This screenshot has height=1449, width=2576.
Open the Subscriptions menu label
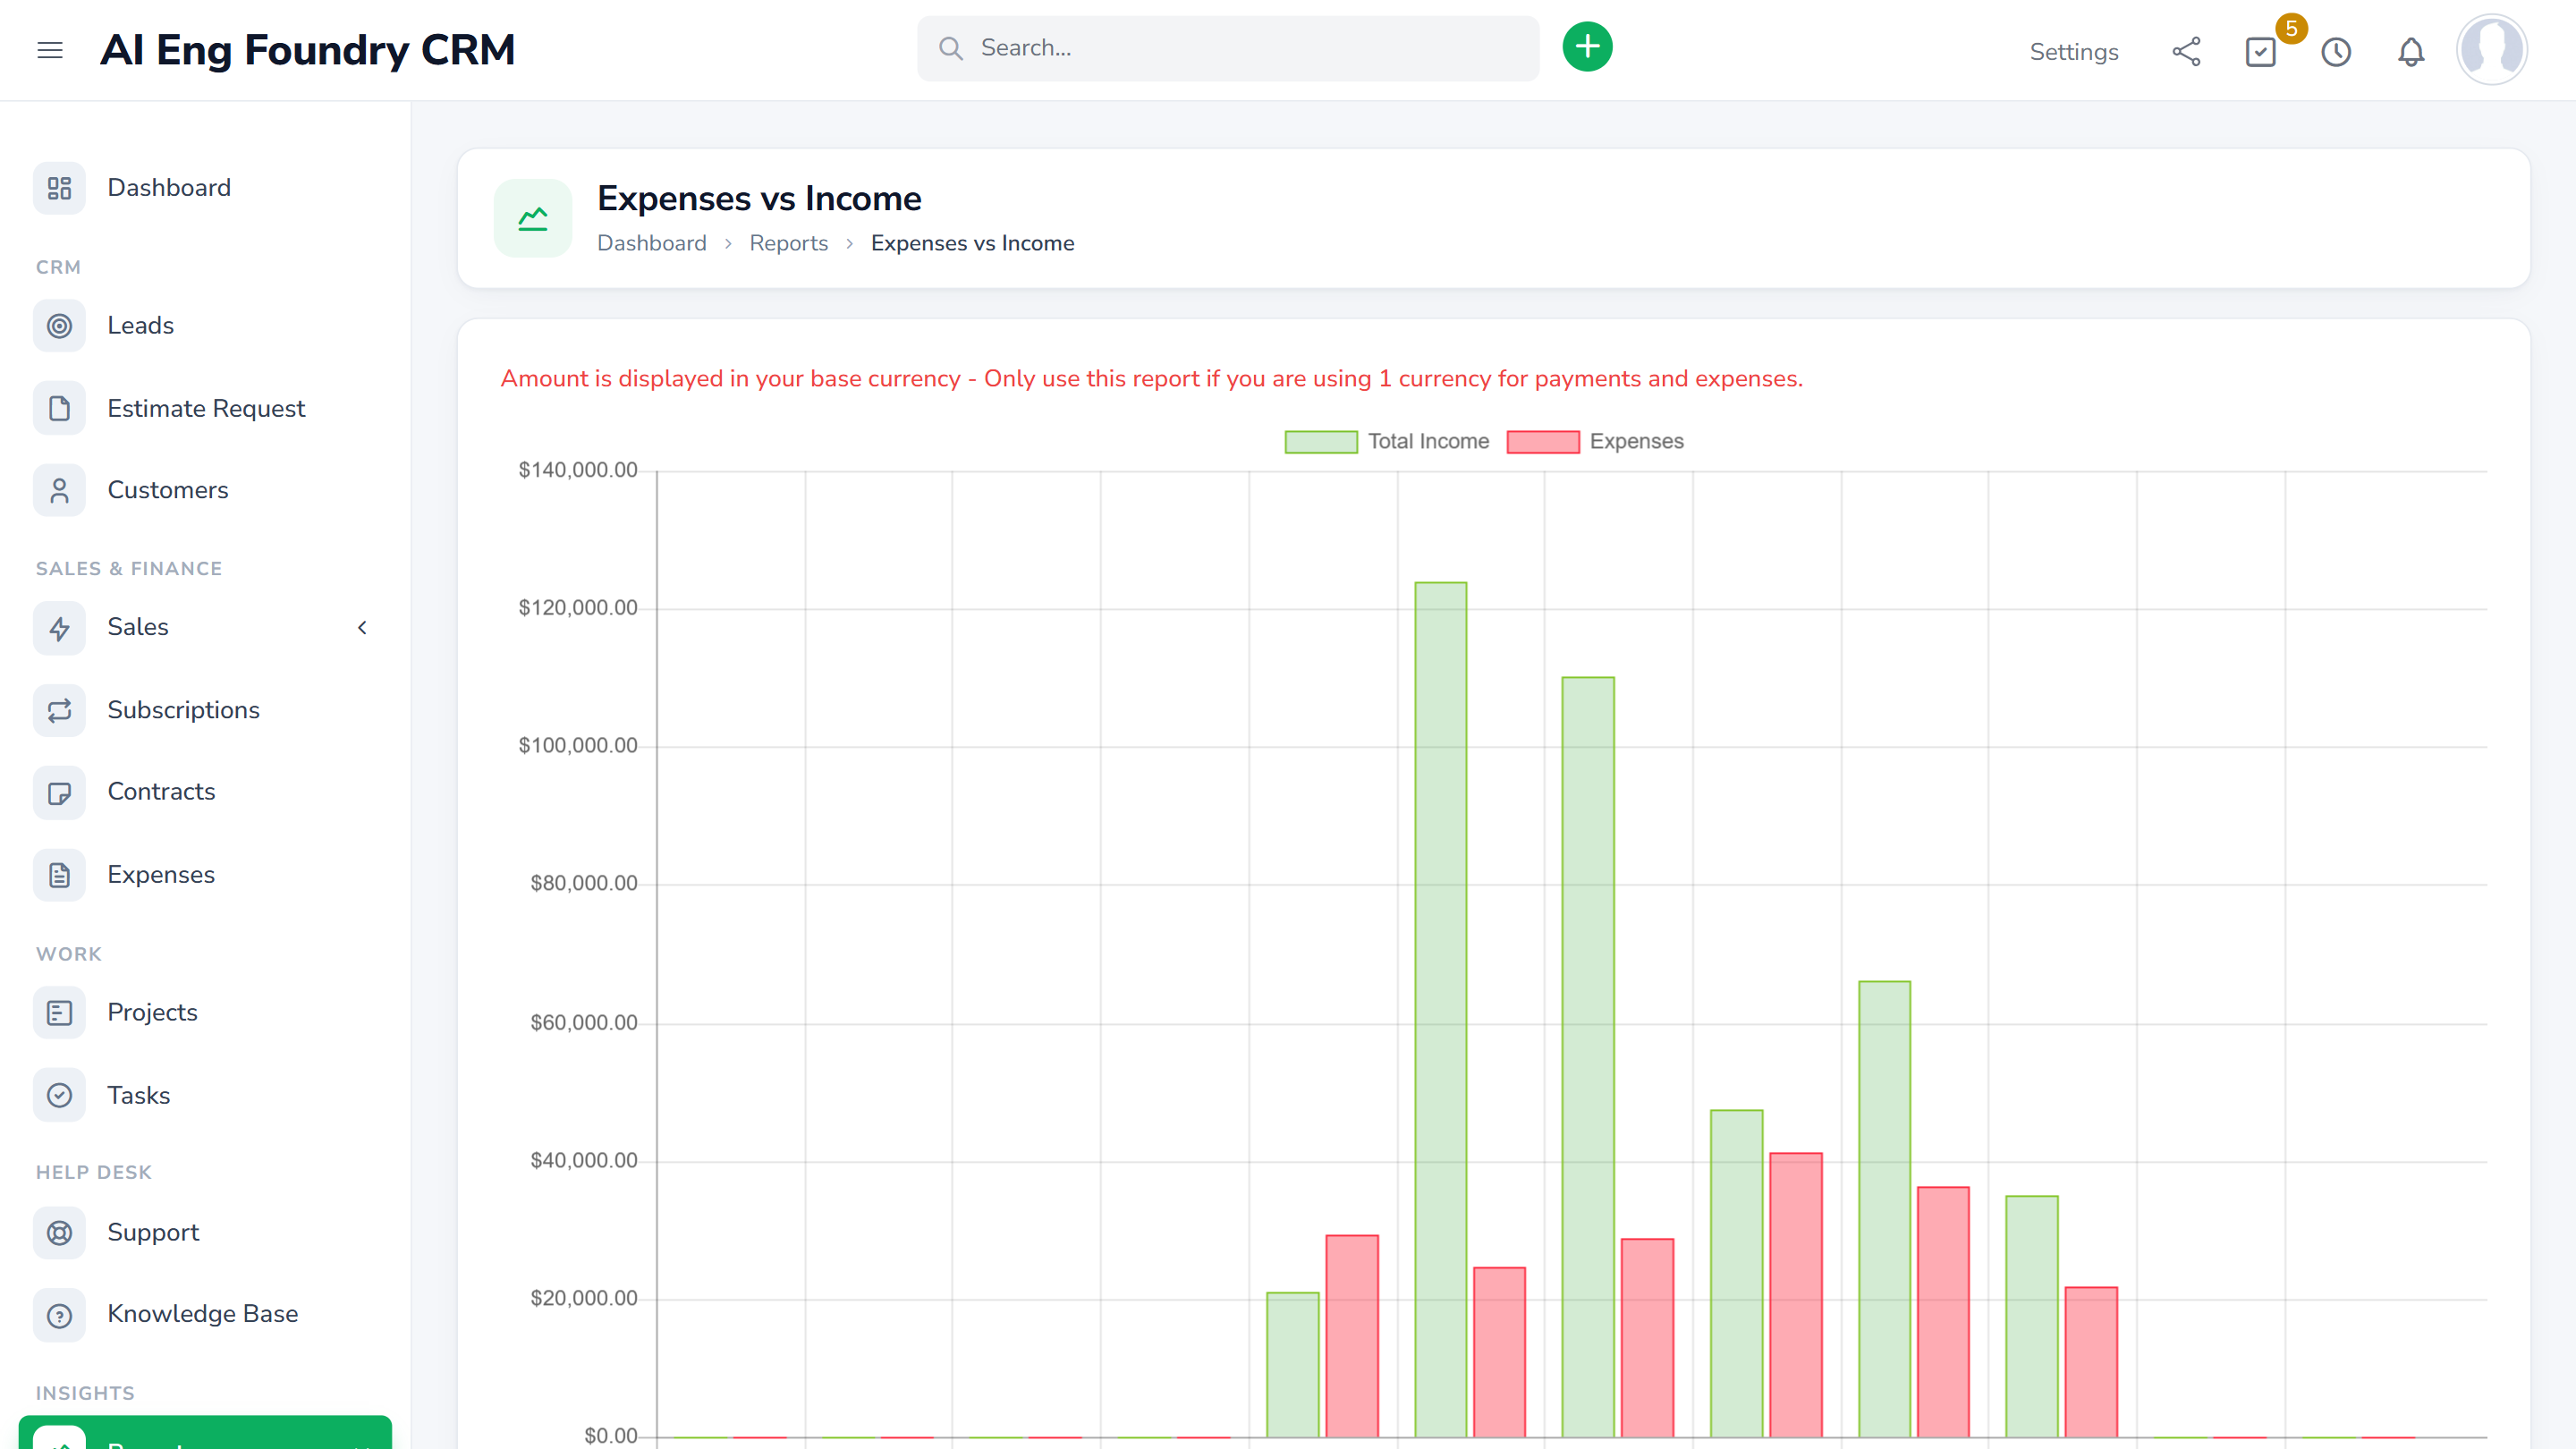184,710
